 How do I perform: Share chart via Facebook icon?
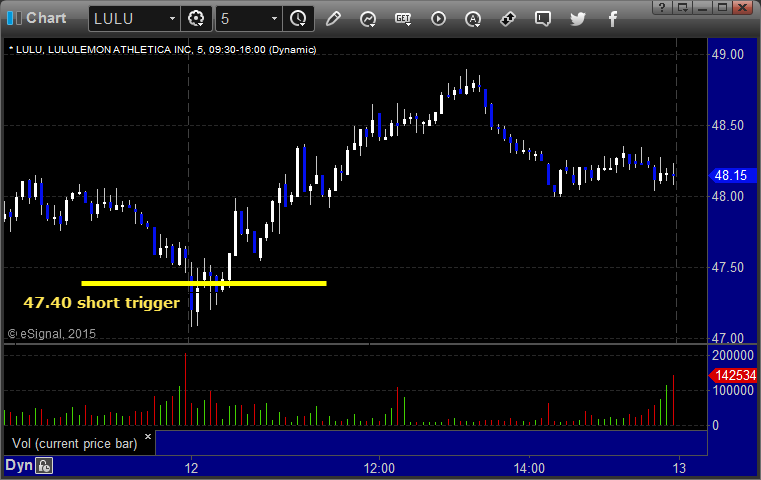coord(612,19)
